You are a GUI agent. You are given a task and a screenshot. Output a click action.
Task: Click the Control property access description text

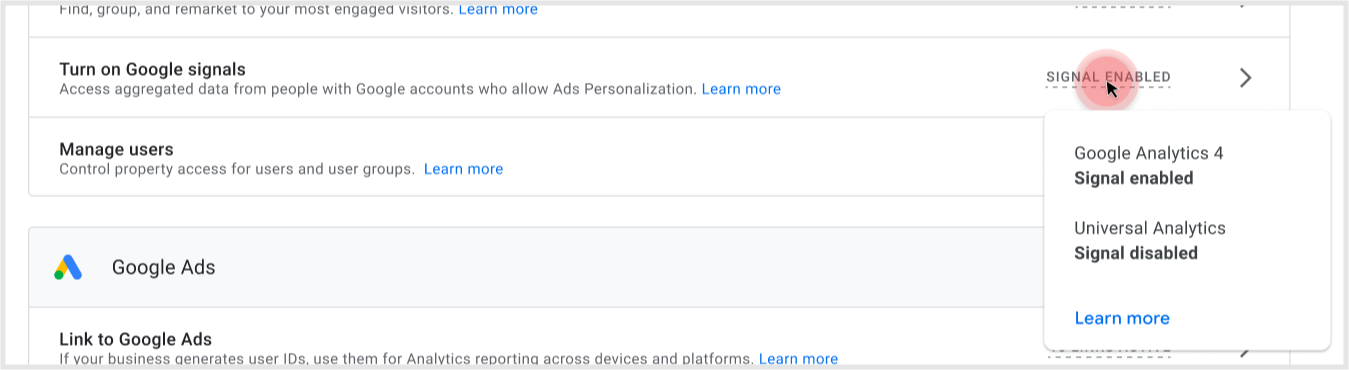(x=237, y=169)
